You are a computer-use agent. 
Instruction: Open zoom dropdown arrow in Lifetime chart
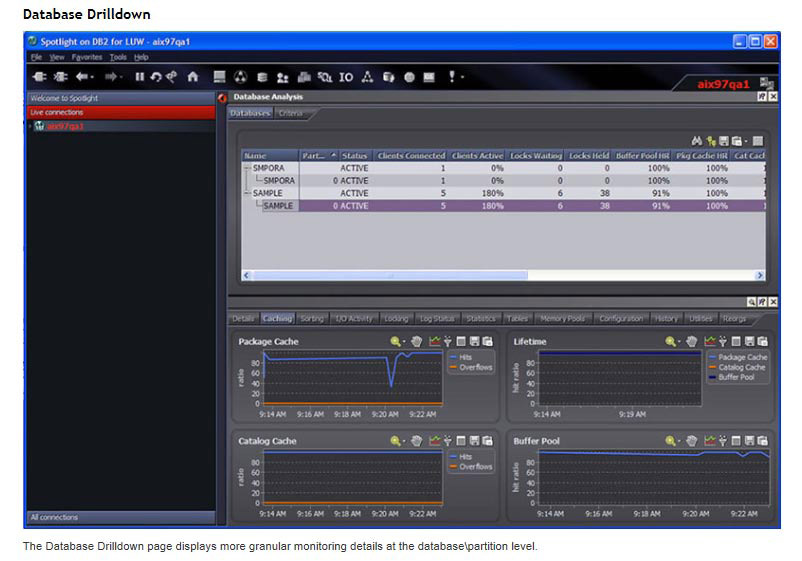(x=679, y=342)
